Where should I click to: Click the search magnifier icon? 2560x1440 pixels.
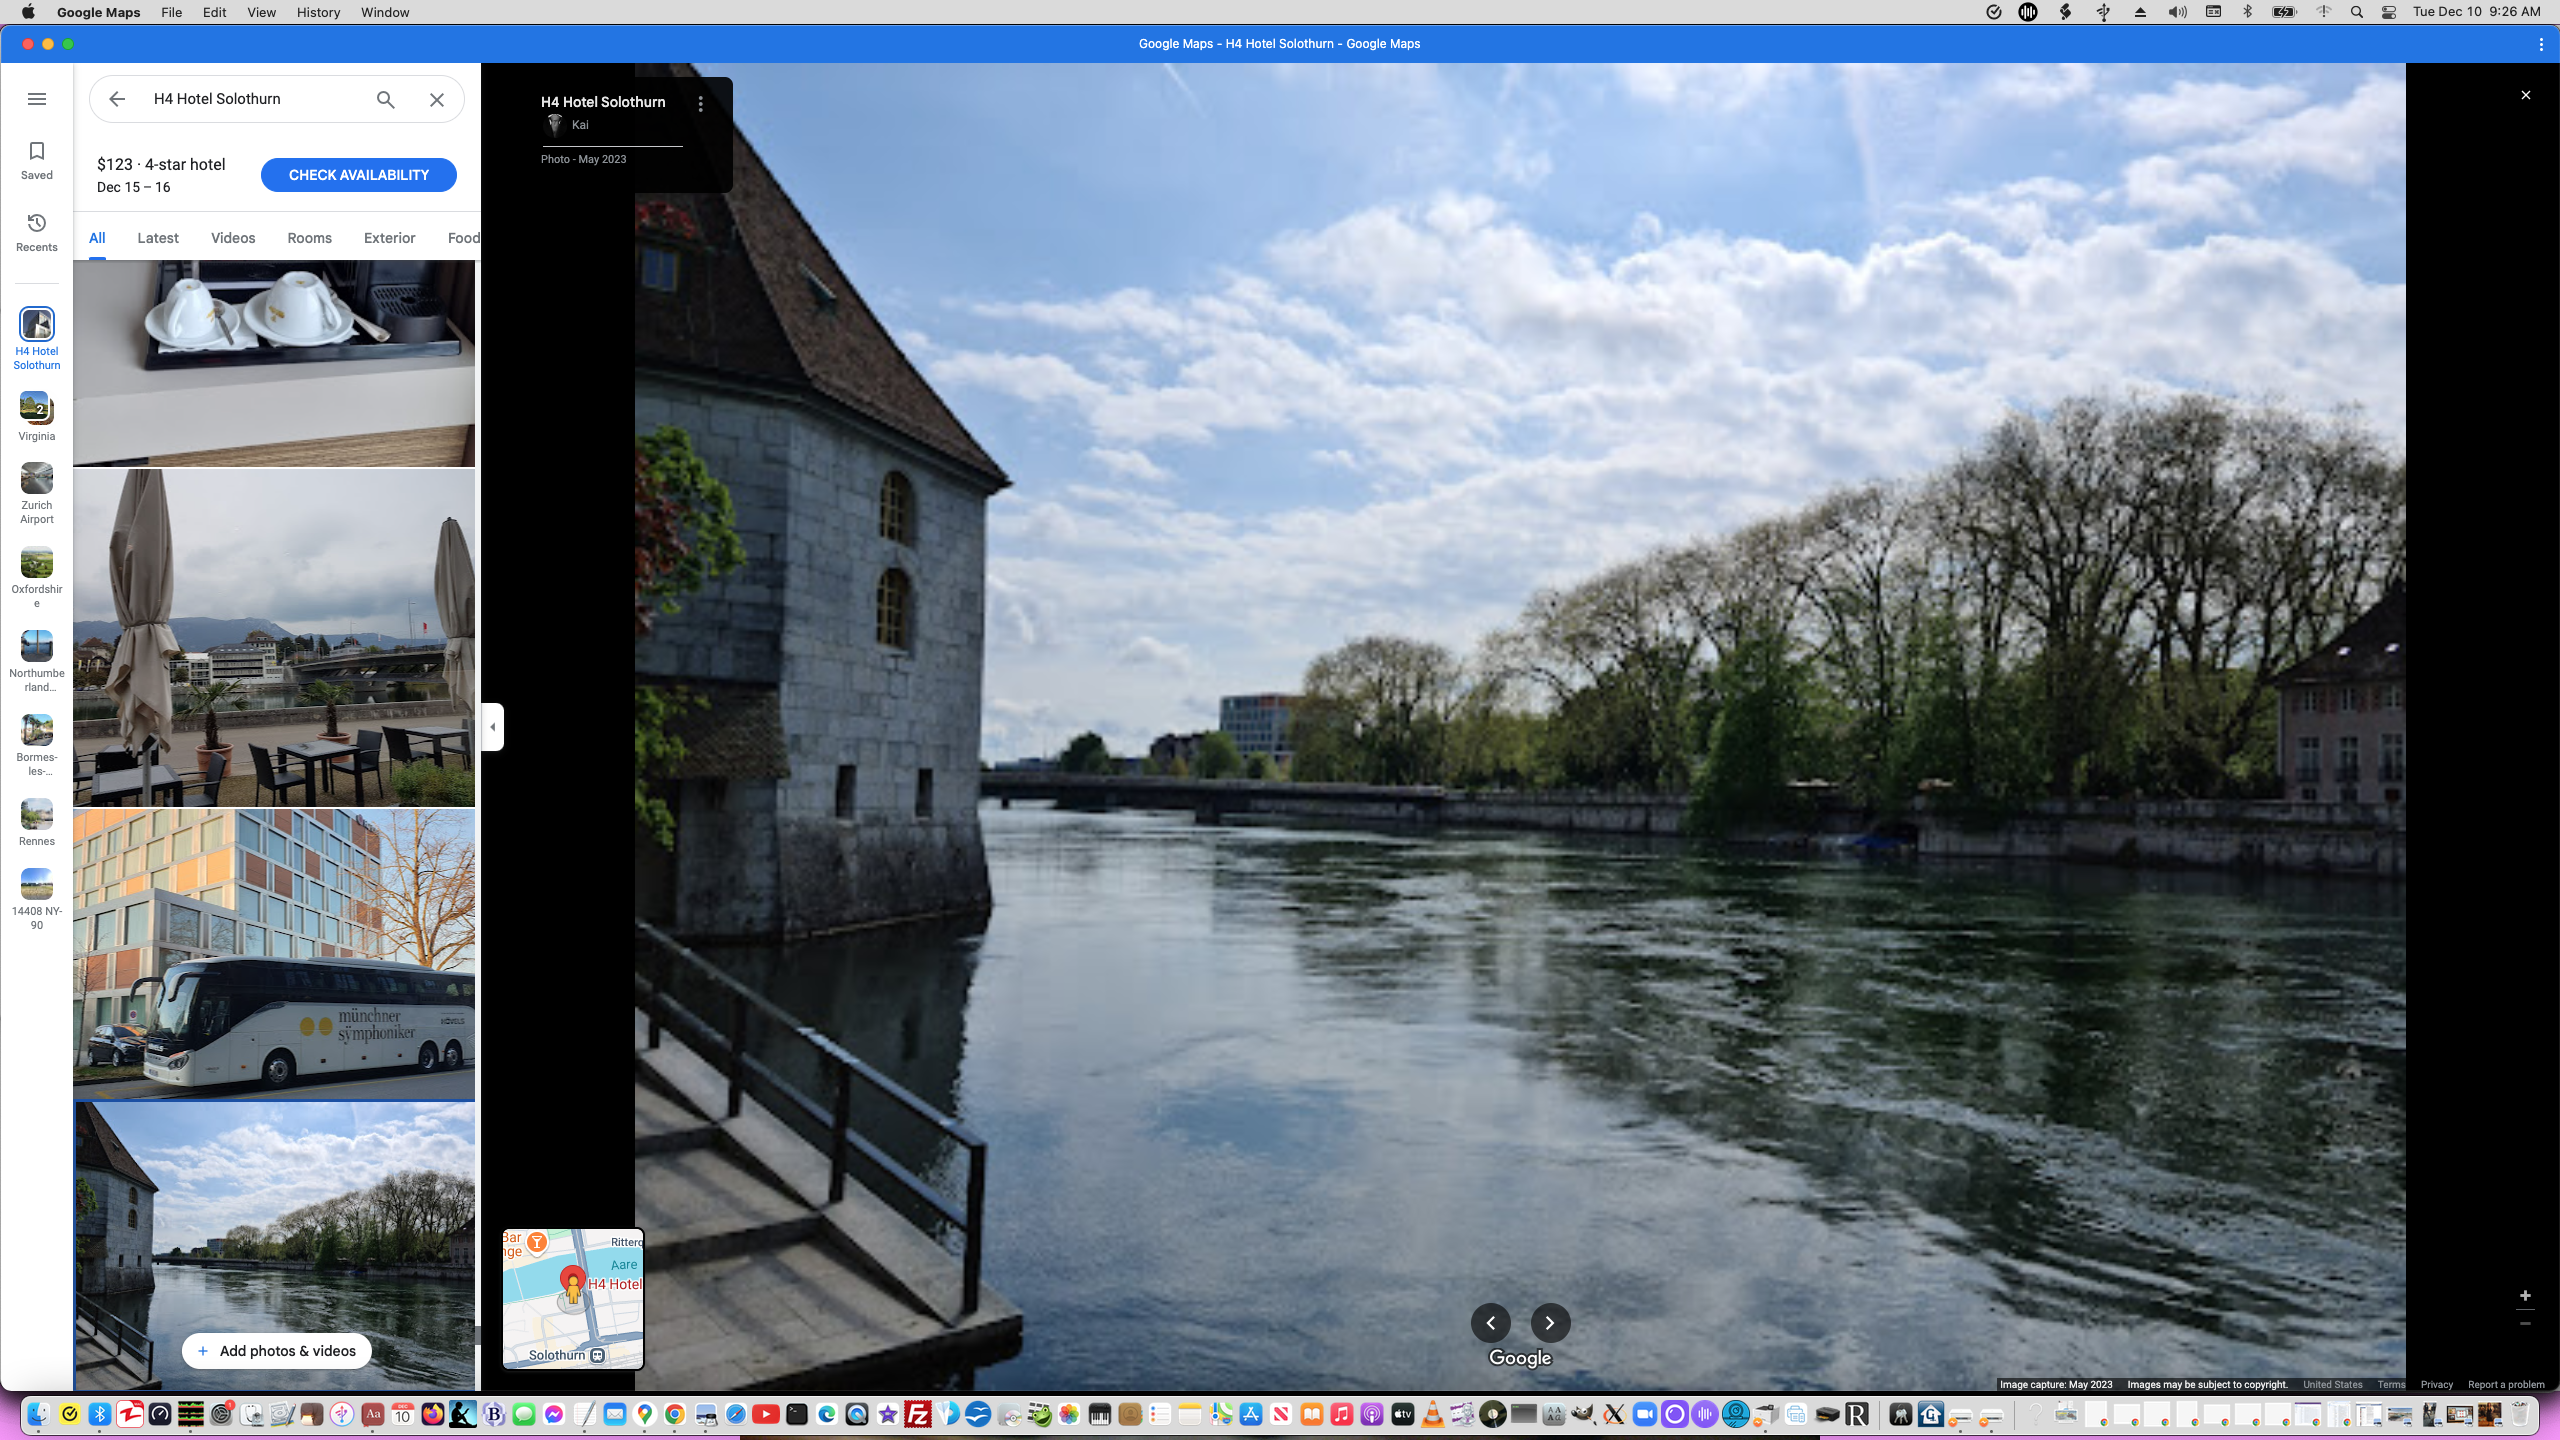386,99
